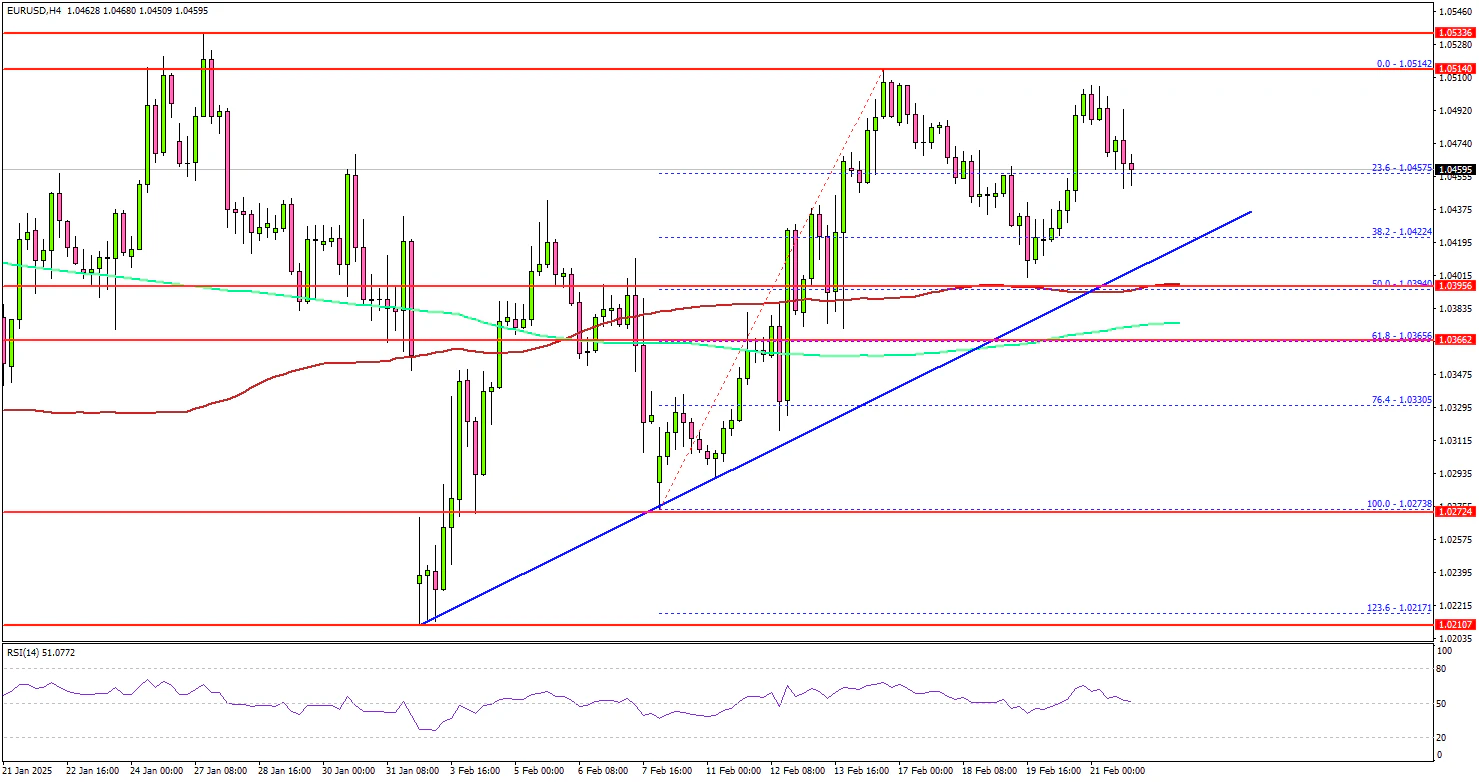Select the 1.05336 red price tag
1479x782 pixels.
pyautogui.click(x=1456, y=33)
